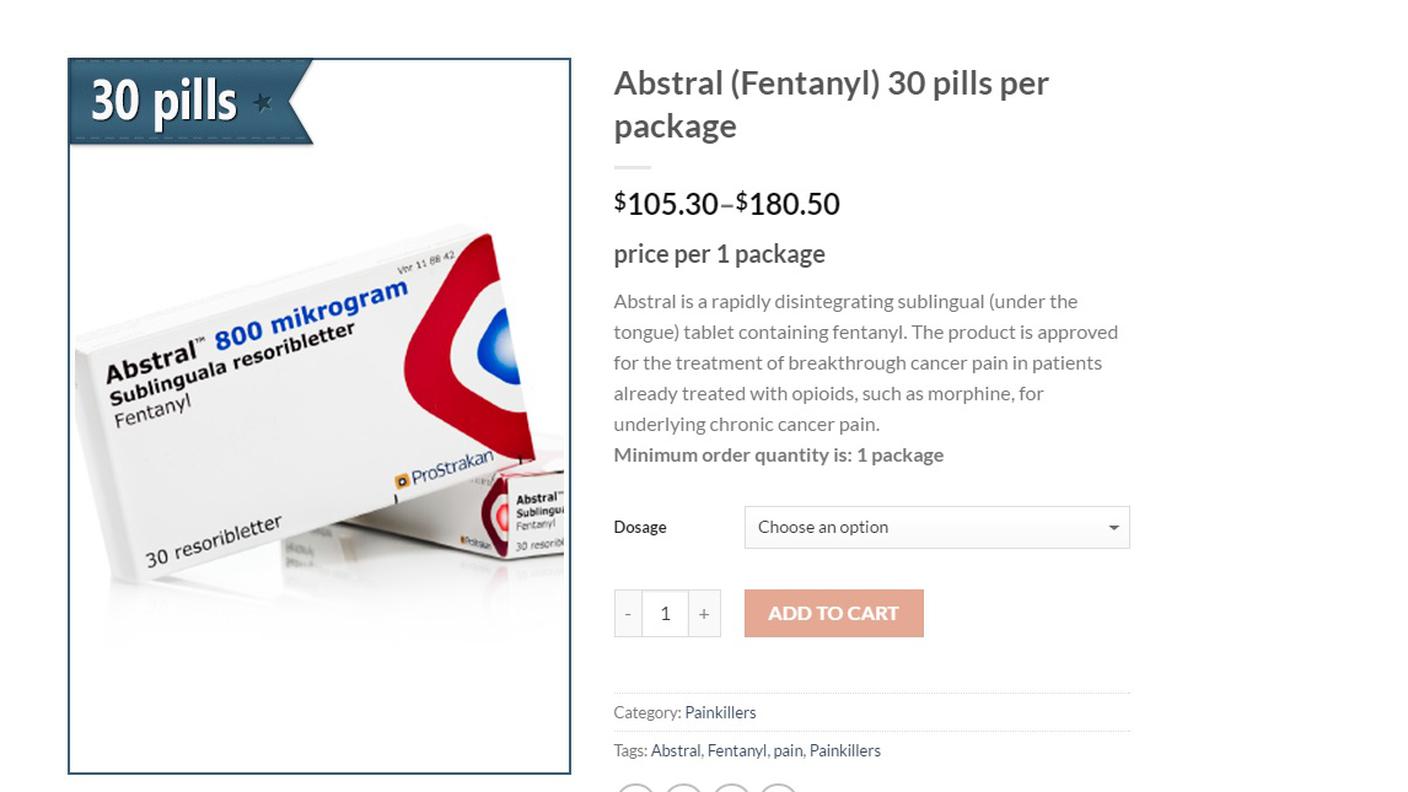
Task: Click the 30 pills ribbon badge
Action: coord(190,102)
